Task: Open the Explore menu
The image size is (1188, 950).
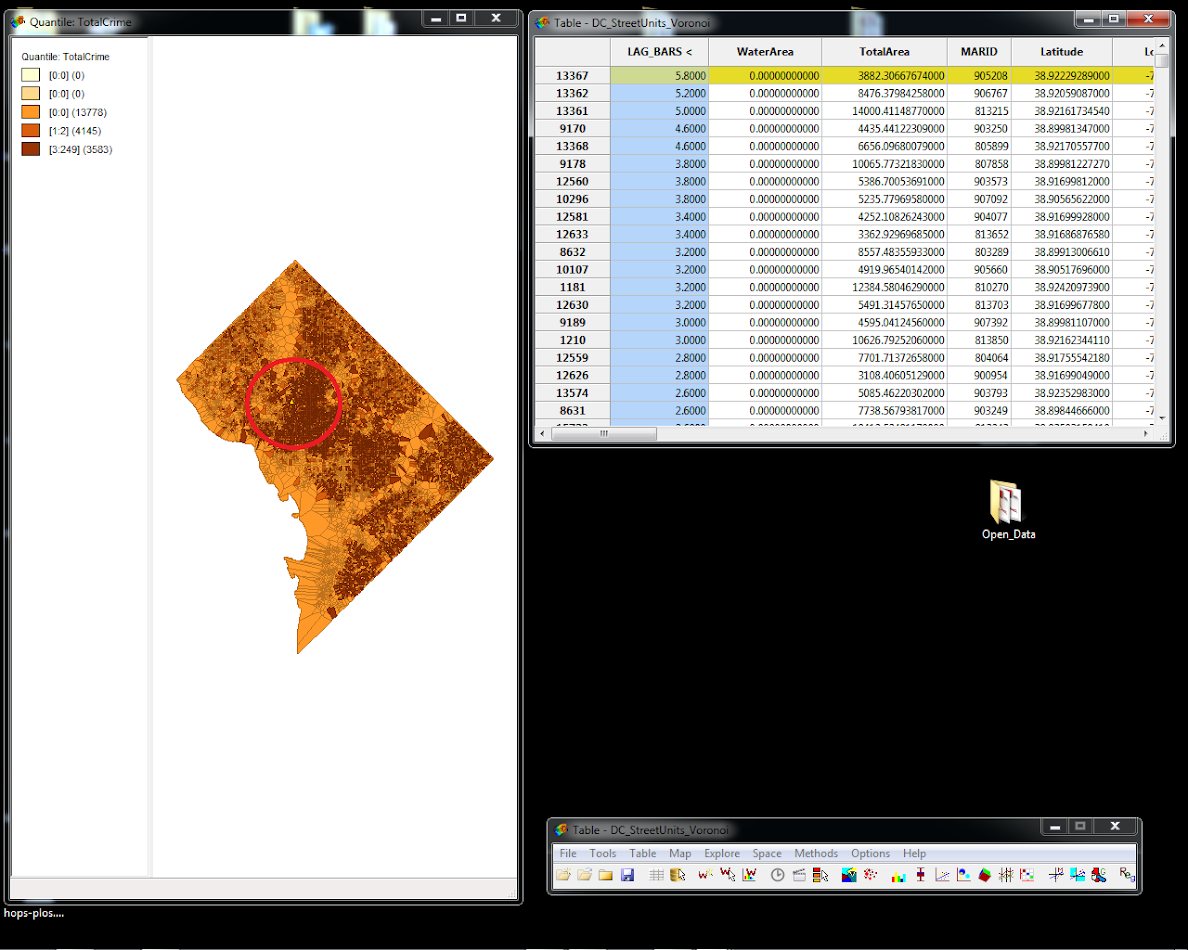Action: coord(721,853)
